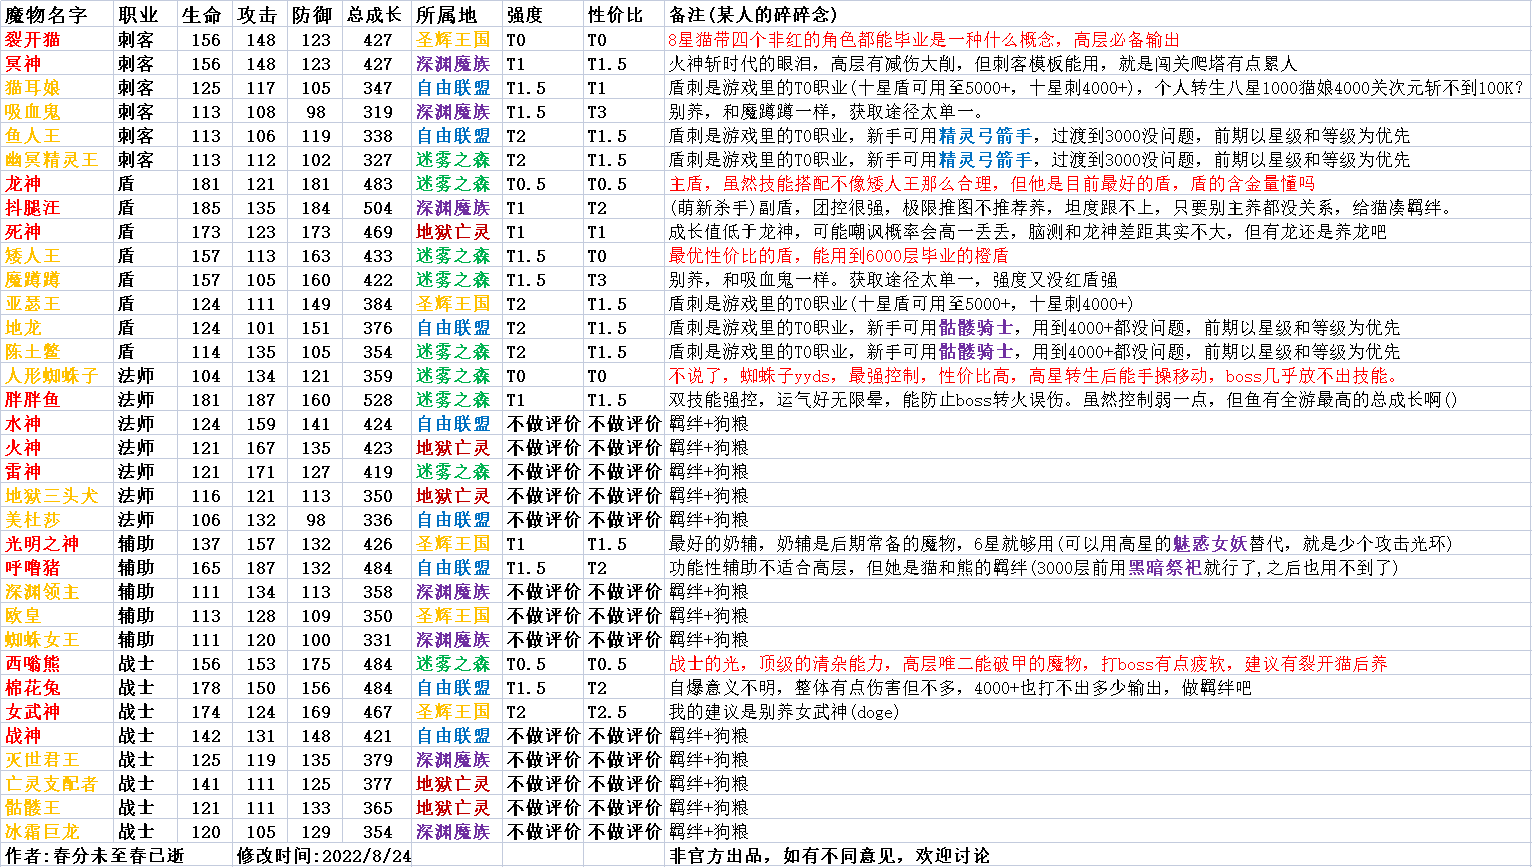This screenshot has height=867, width=1534.
Task: Click the 亚瑟王 name cell
Action: pos(33,304)
